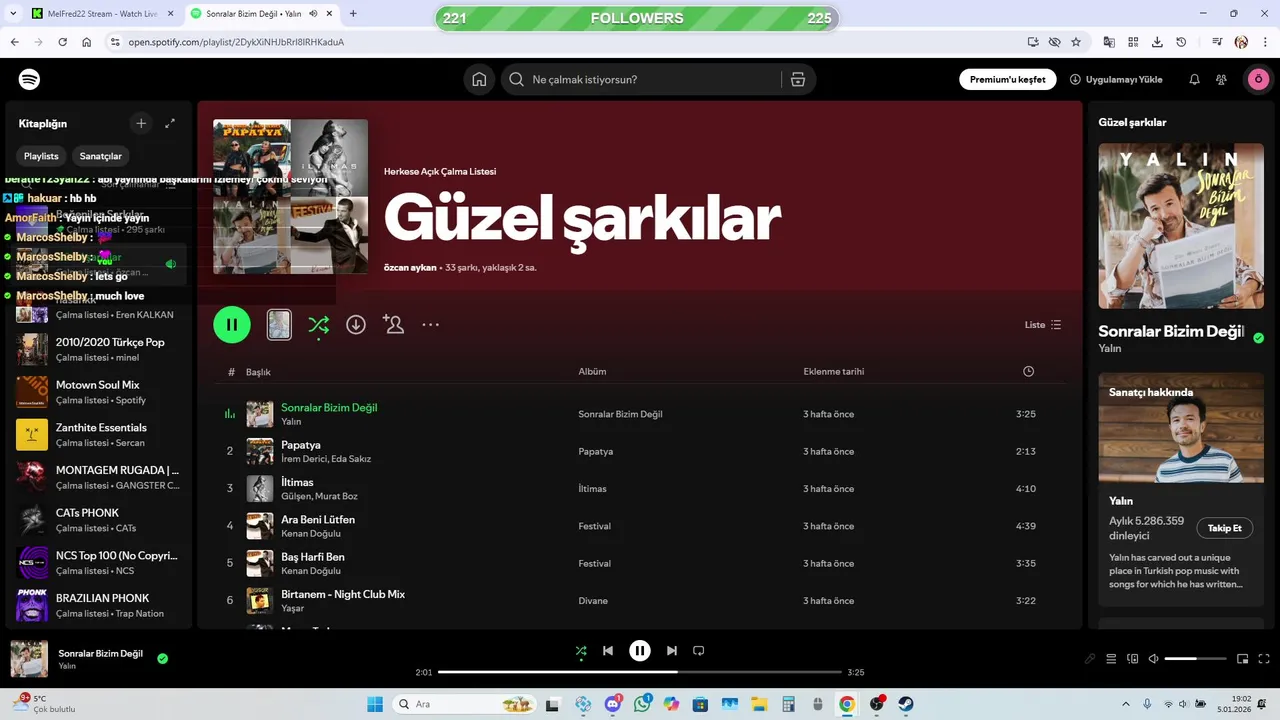Toggle repeat mode in the player

[699, 651]
